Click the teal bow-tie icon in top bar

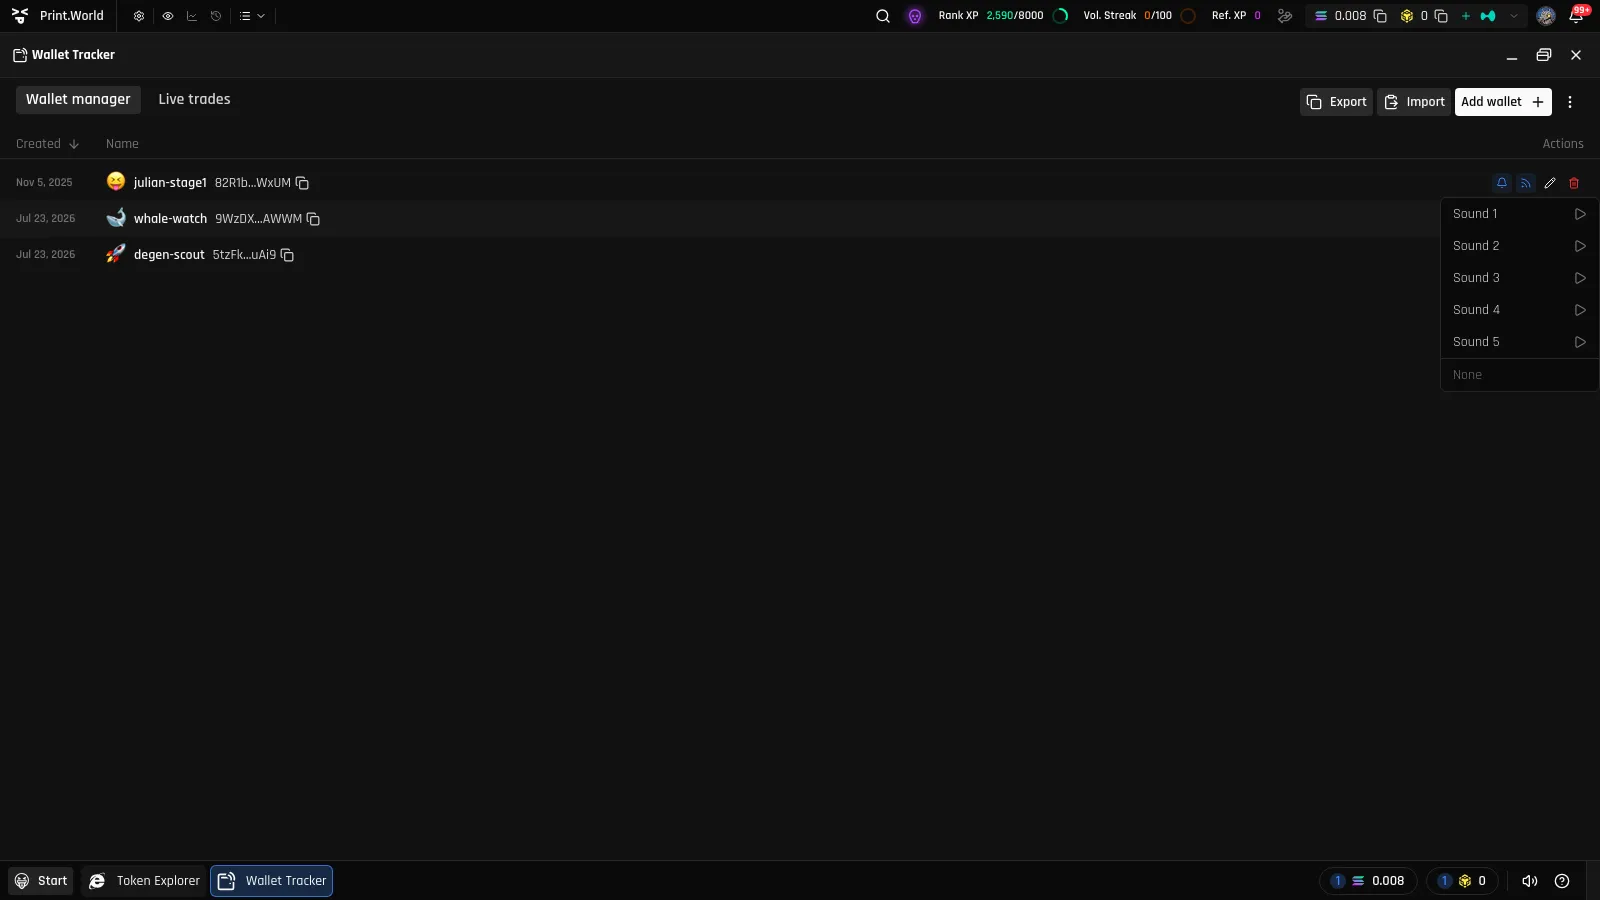click(x=1488, y=16)
